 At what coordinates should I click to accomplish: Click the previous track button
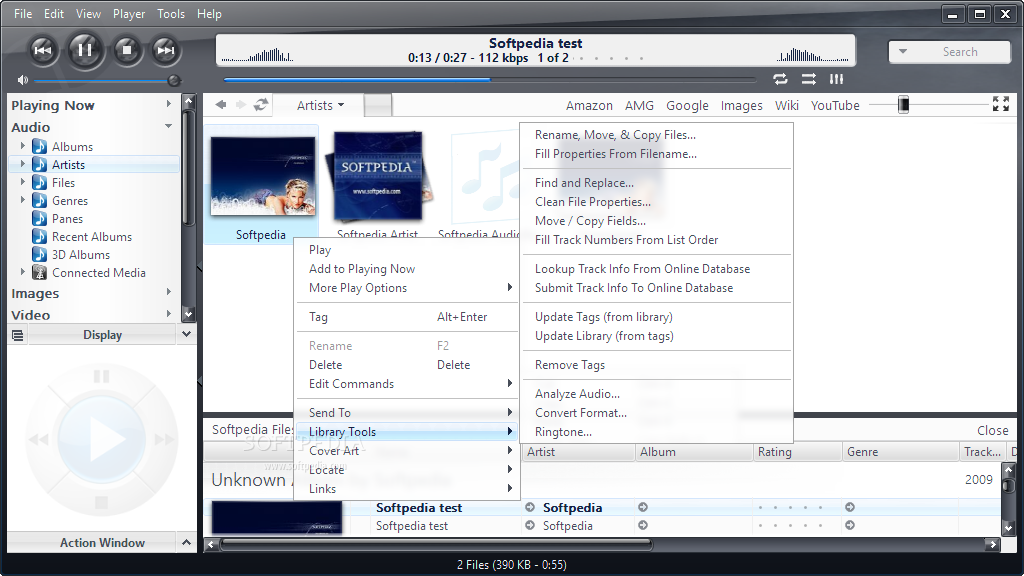click(43, 50)
